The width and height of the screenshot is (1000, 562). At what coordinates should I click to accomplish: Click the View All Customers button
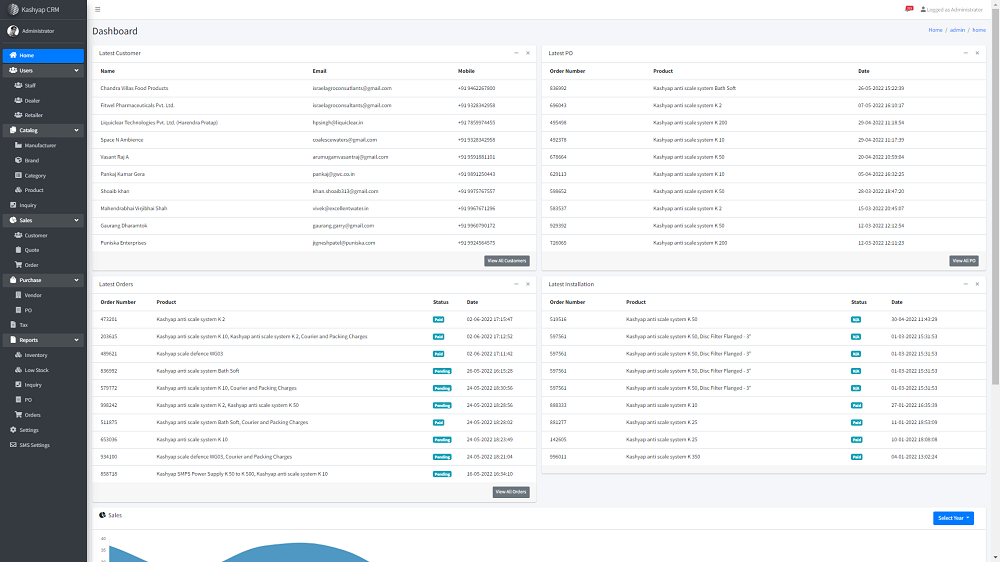506,261
